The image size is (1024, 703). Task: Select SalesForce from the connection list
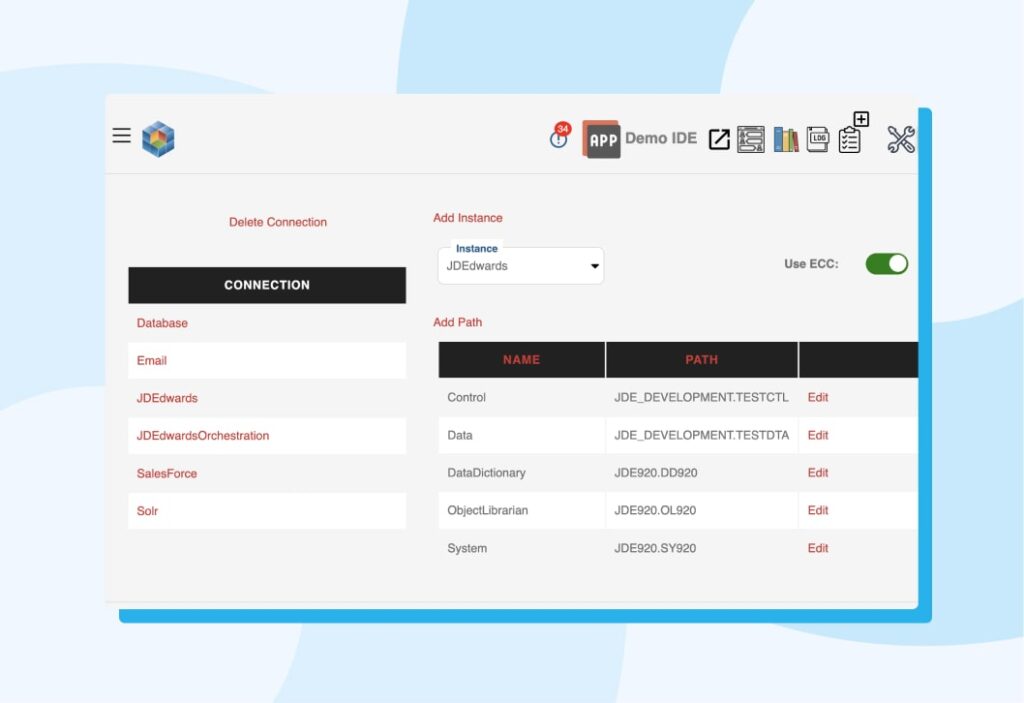(x=165, y=473)
